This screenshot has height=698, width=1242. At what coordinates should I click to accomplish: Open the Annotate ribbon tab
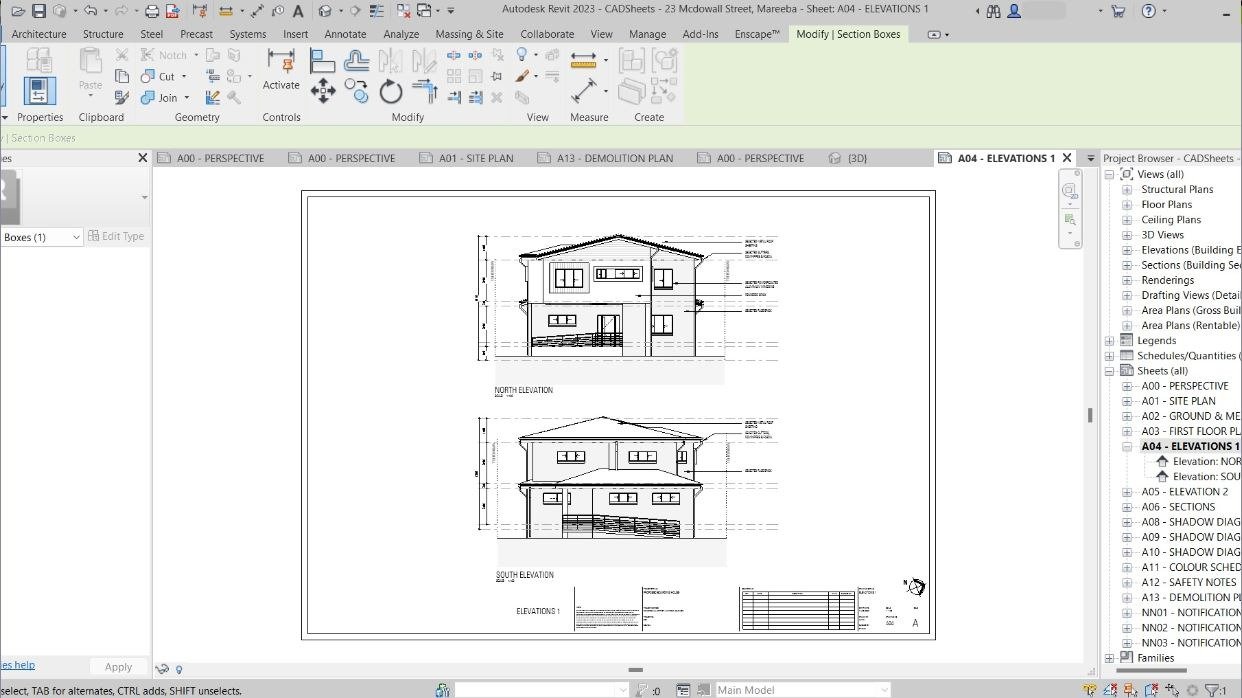point(345,34)
